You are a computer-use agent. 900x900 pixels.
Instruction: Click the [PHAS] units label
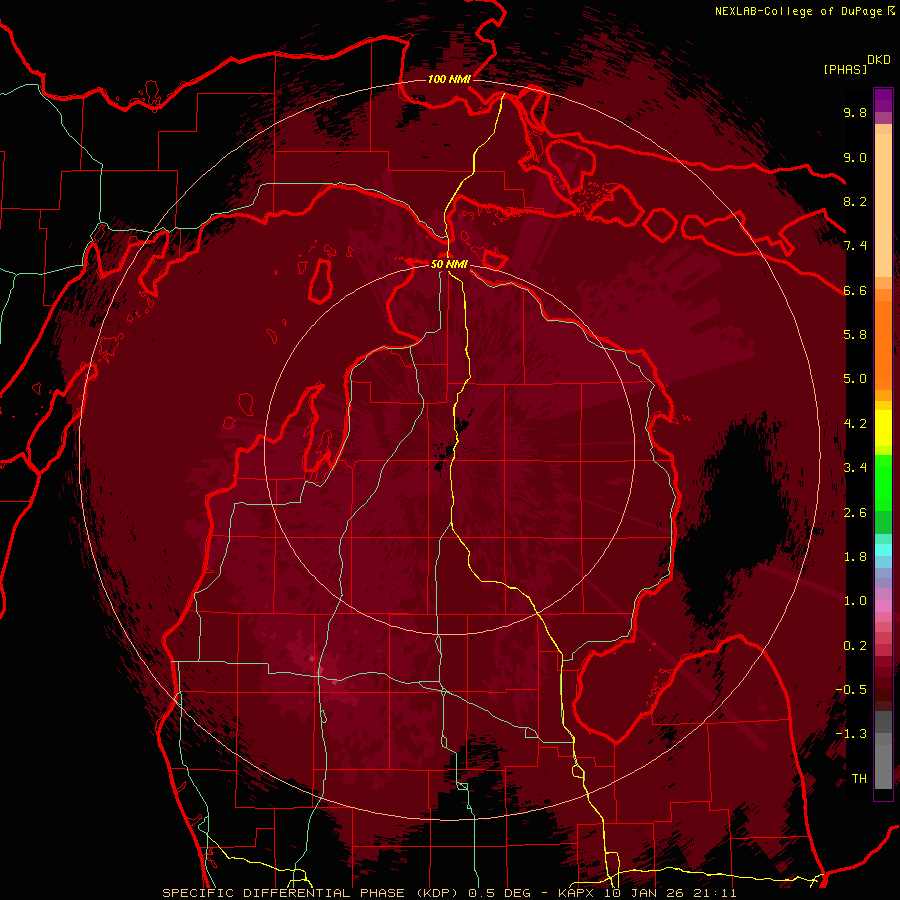[x=845, y=69]
